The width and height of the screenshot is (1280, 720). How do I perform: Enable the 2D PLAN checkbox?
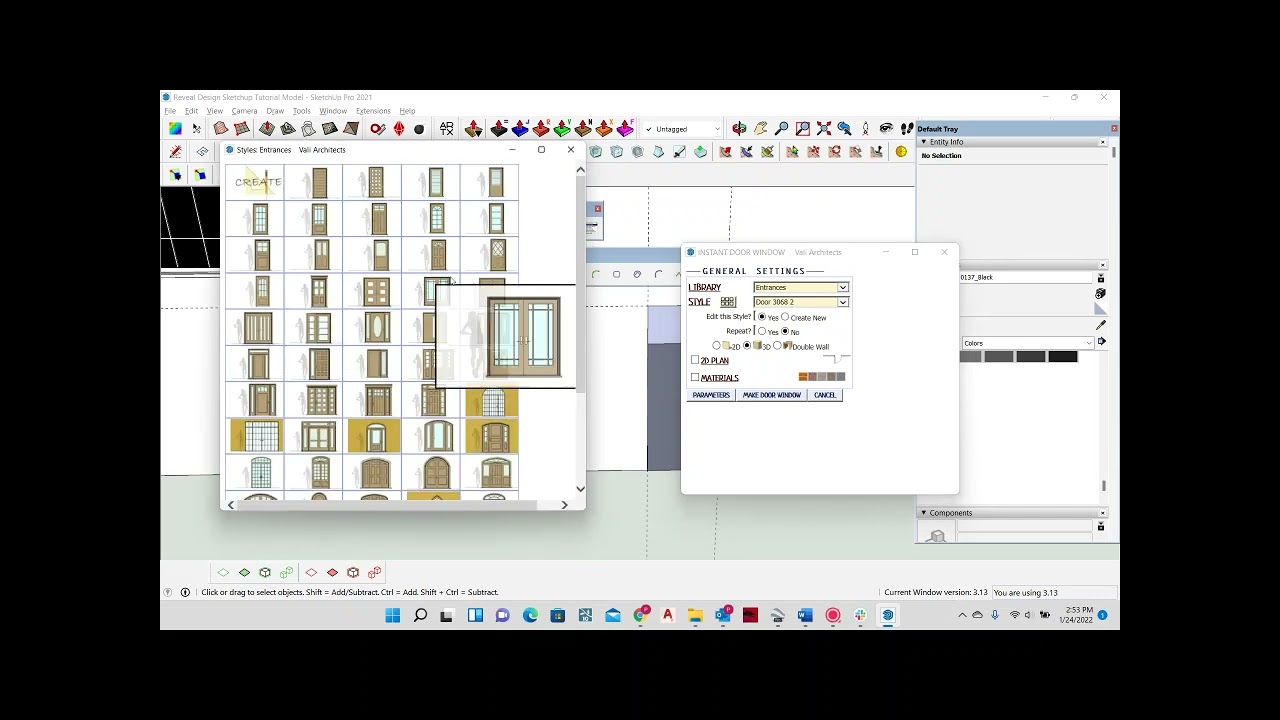coord(695,360)
